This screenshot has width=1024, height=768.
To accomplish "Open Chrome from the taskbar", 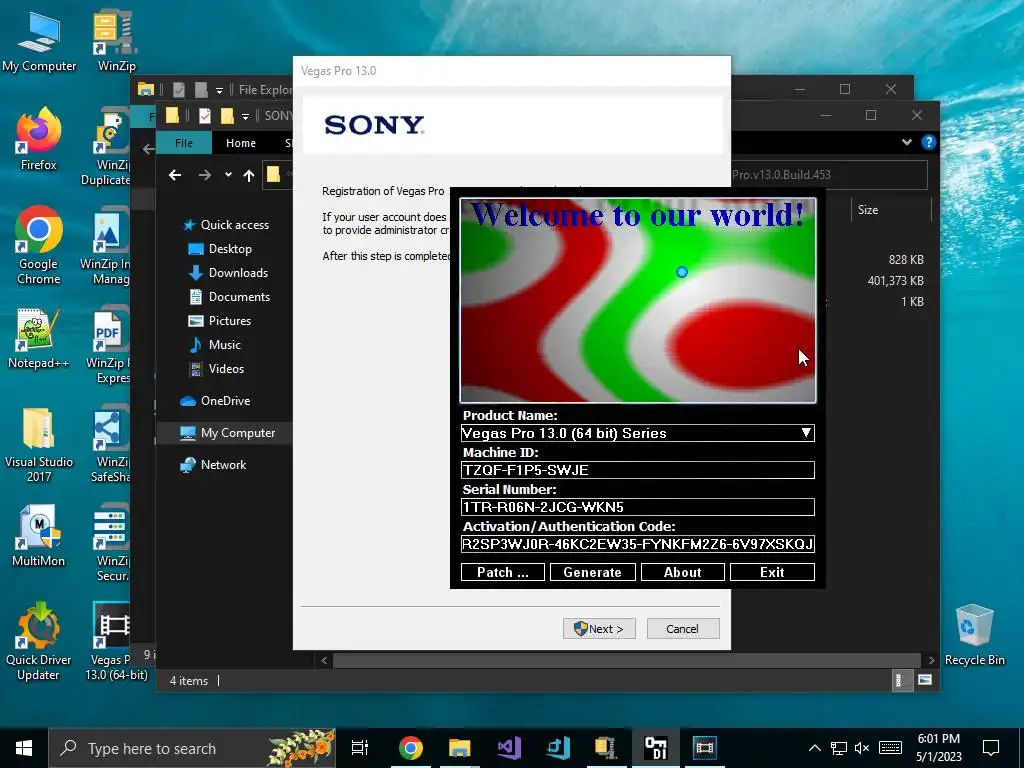I will click(x=411, y=748).
